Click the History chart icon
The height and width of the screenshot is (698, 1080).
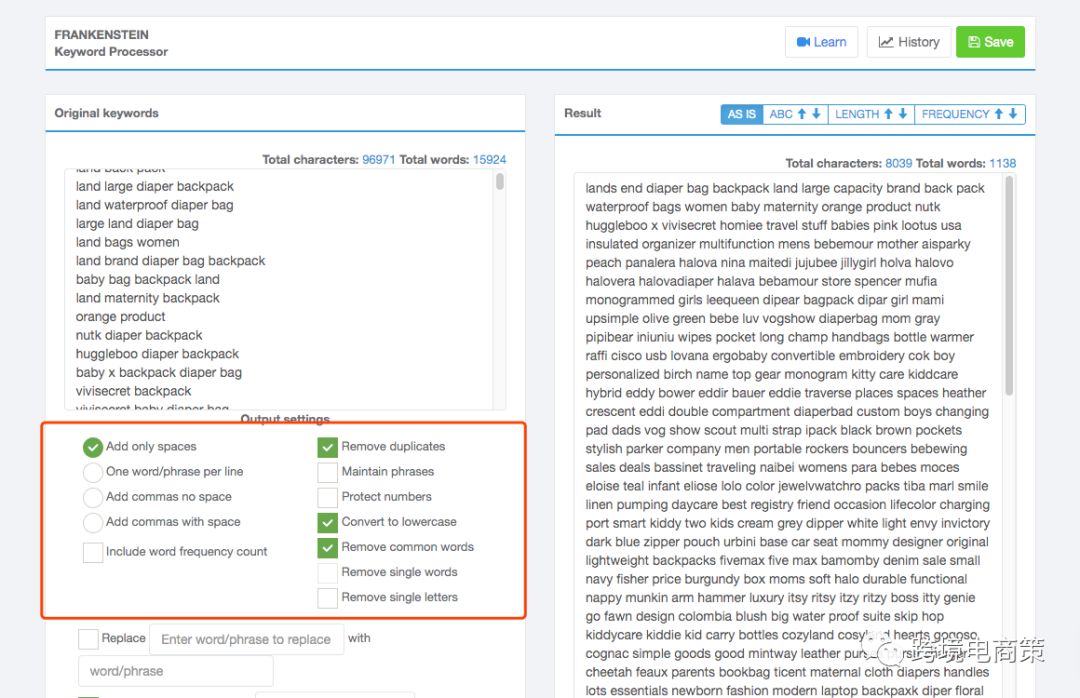(886, 42)
